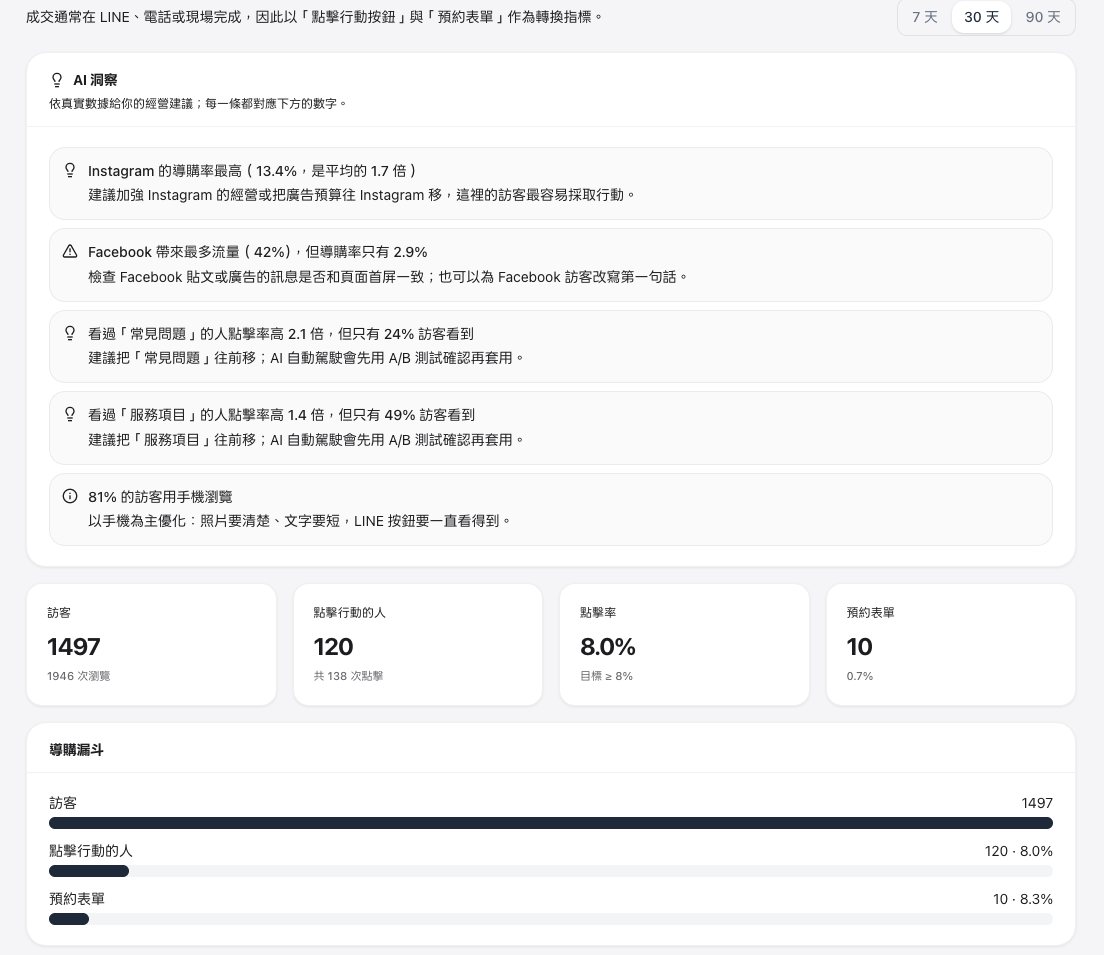Click 以手機為主優化 suggestion text
This screenshot has width=1104, height=955.
[x=299, y=520]
